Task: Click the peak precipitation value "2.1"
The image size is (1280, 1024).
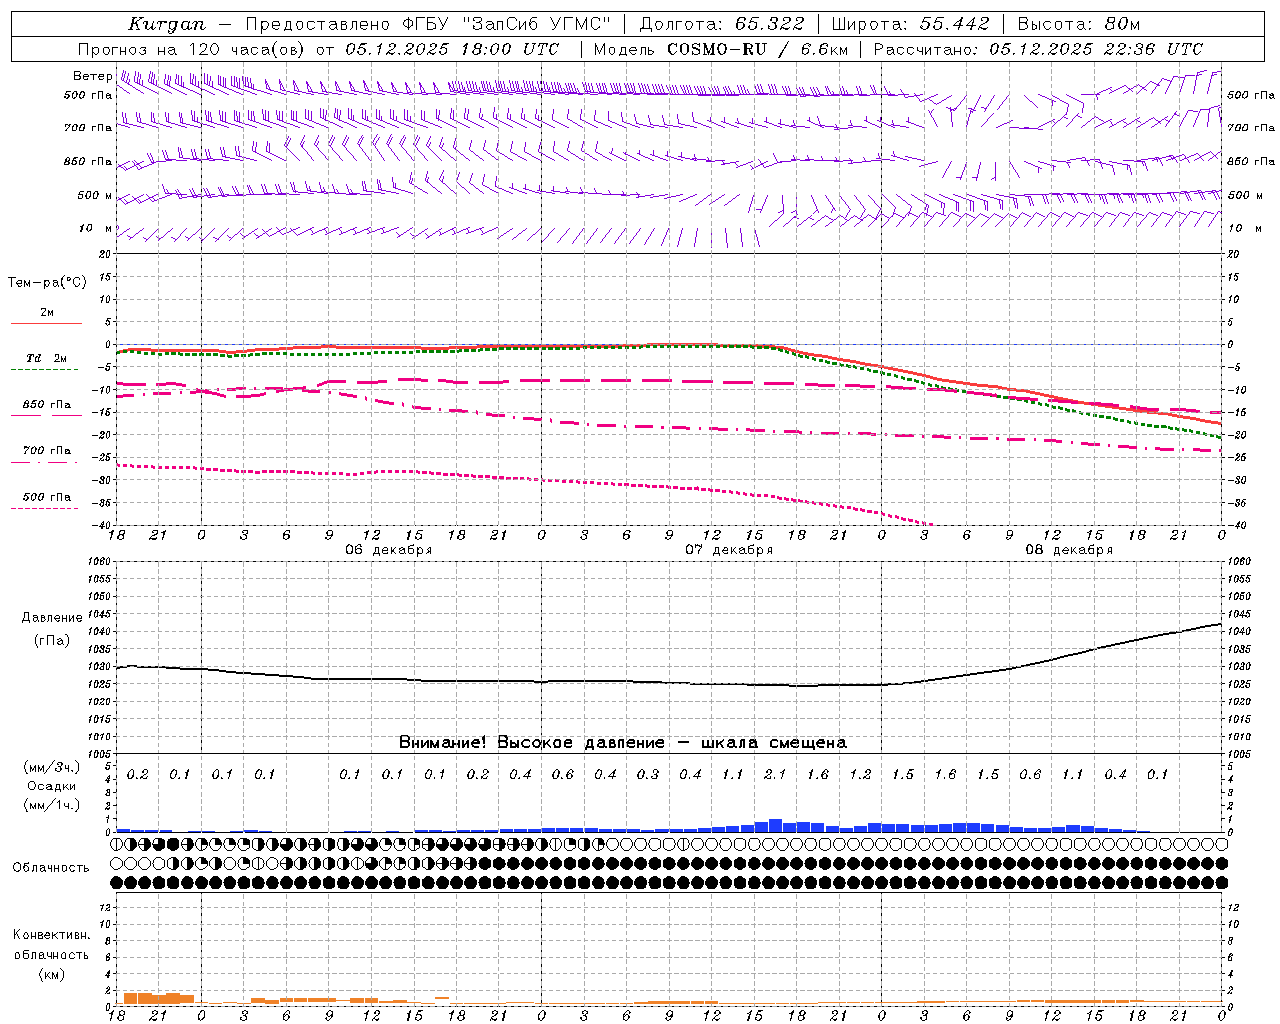Action: pyautogui.click(x=775, y=775)
